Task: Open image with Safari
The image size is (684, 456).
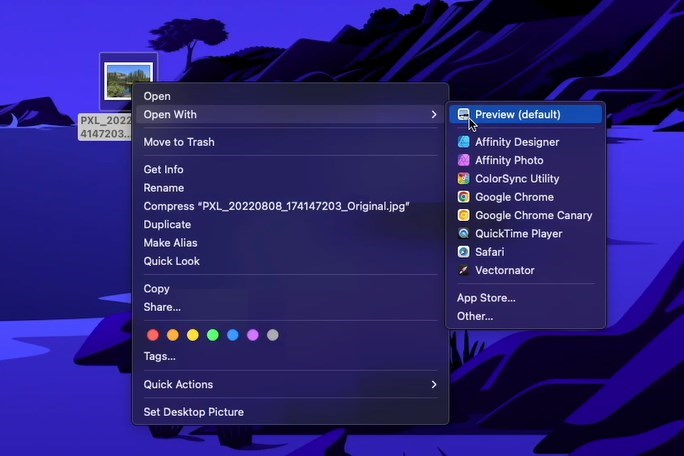Action: click(x=526, y=252)
